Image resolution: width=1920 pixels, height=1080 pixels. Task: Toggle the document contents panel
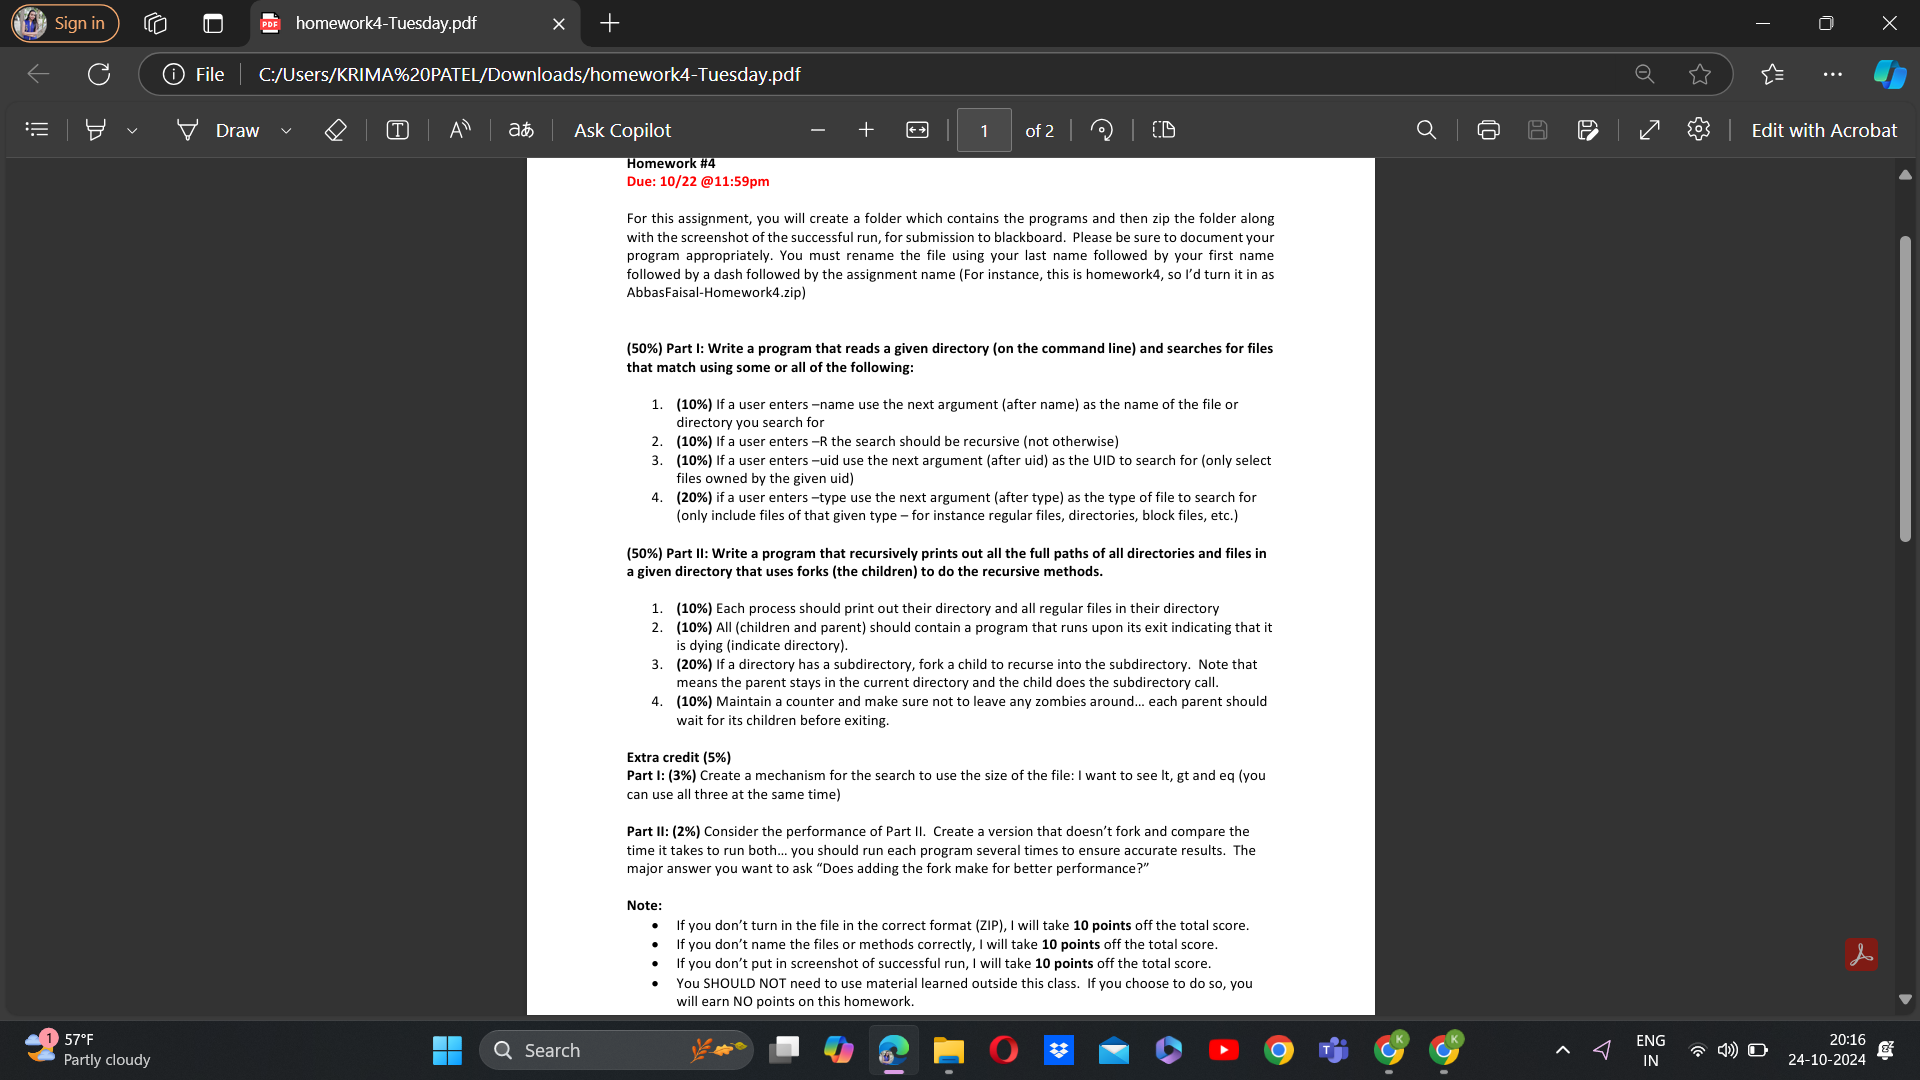click(x=36, y=130)
